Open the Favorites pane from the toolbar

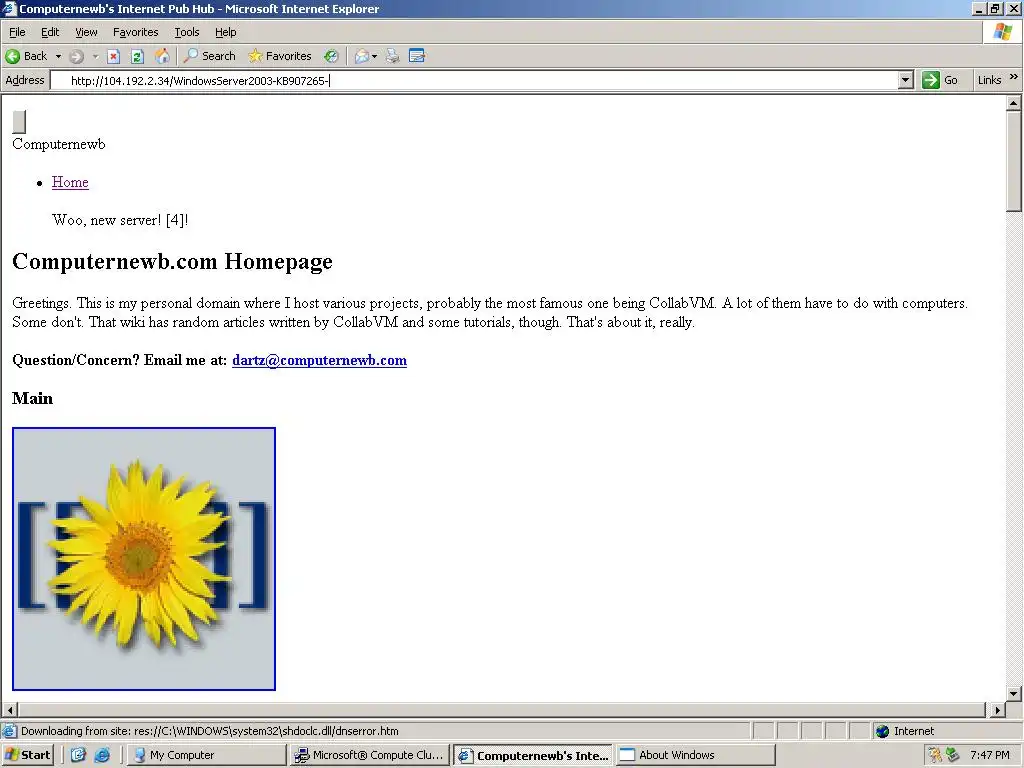(280, 56)
